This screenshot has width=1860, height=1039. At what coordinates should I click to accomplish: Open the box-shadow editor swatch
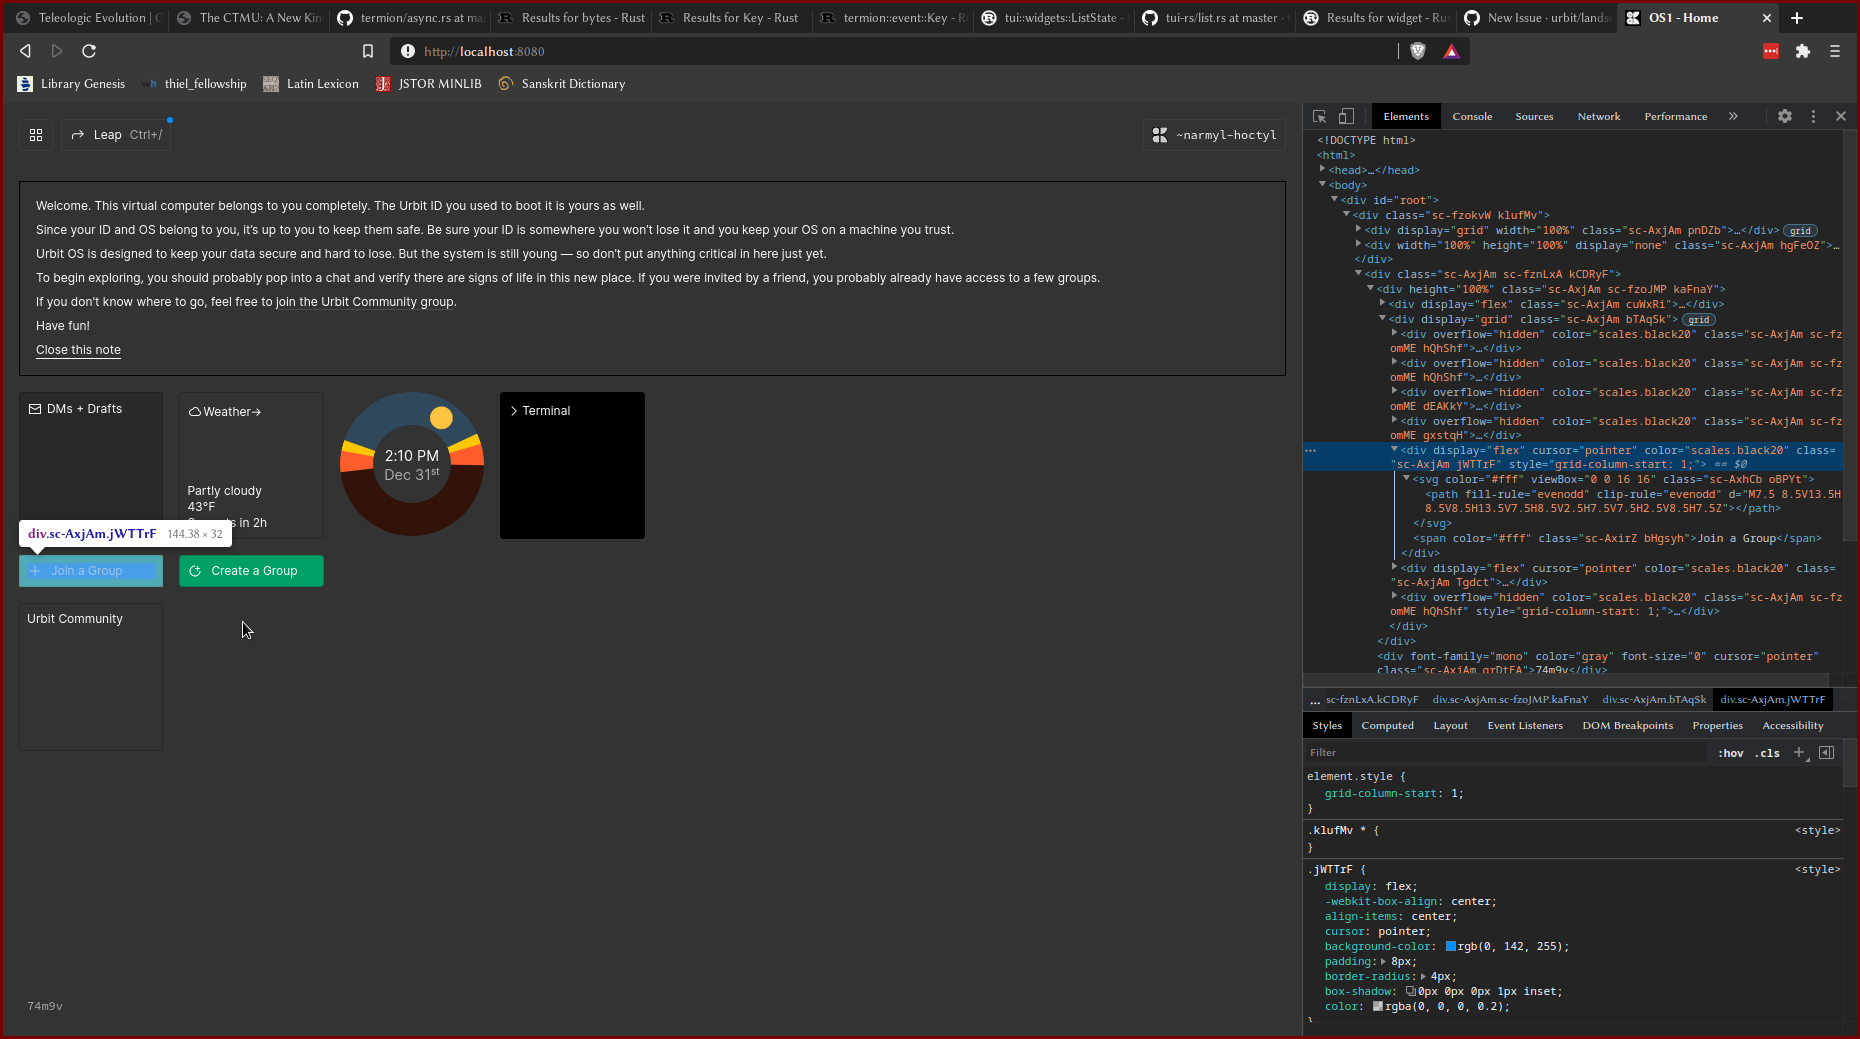1411,992
